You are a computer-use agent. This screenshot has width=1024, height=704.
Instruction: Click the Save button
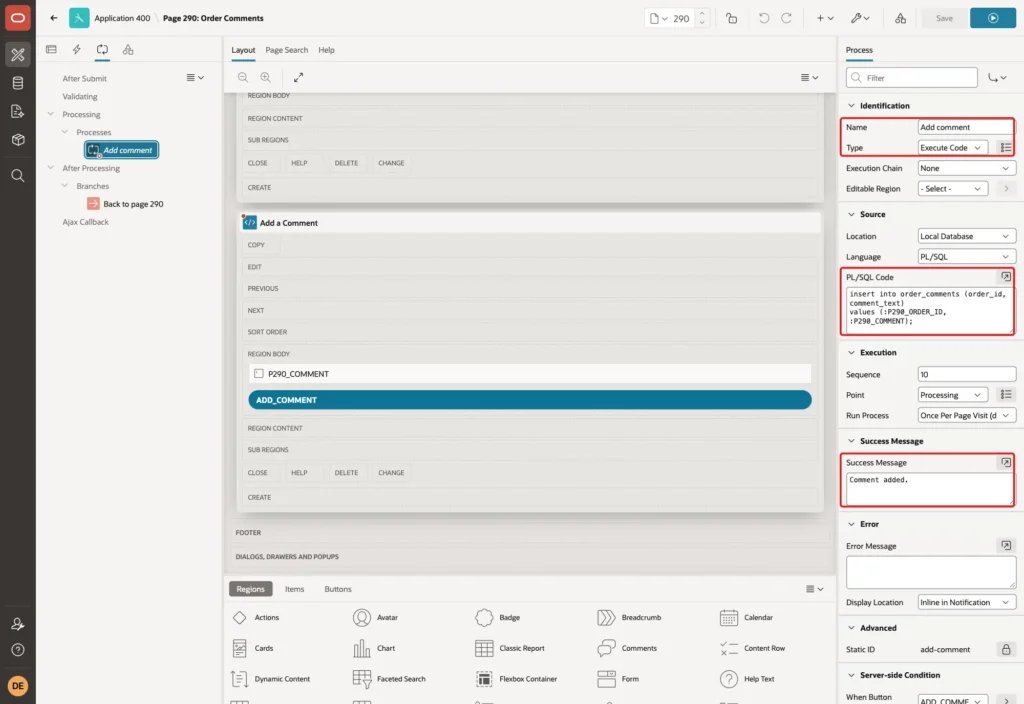[944, 18]
